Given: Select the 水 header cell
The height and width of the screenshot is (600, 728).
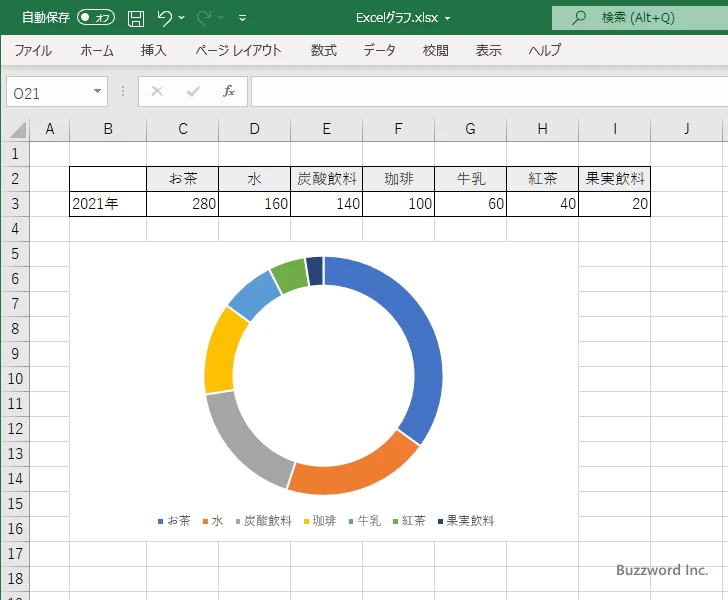Looking at the screenshot, I should click(x=254, y=178).
